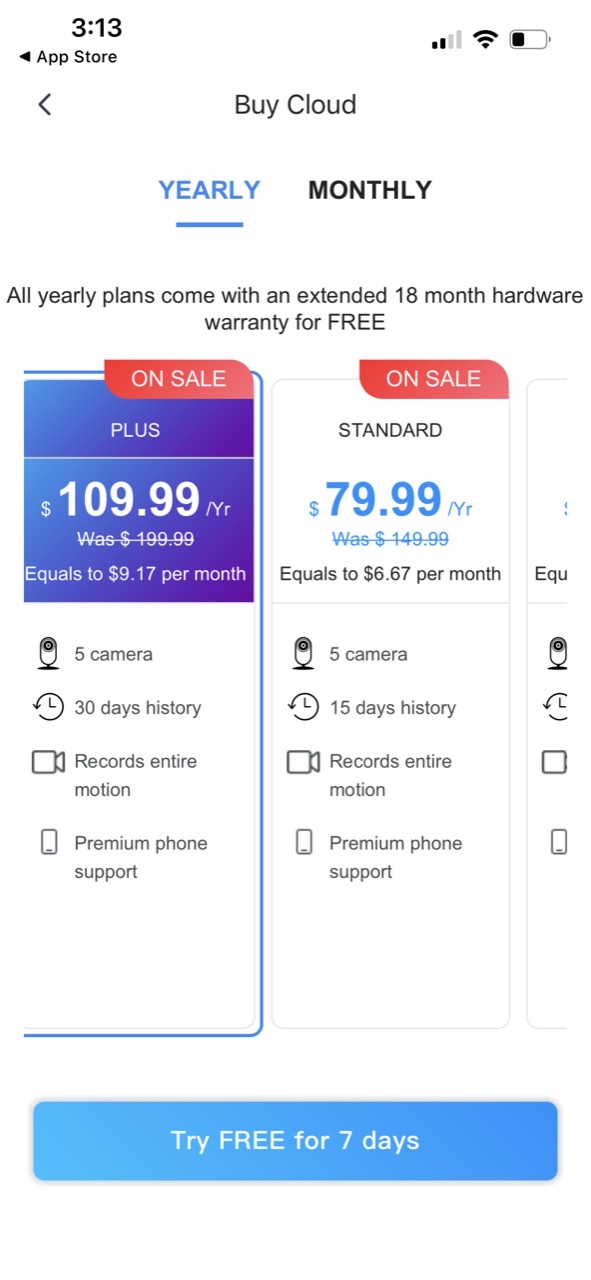The width and height of the screenshot is (591, 1280).
Task: Click the back chevron beside Buy Cloud
Action: click(44, 104)
